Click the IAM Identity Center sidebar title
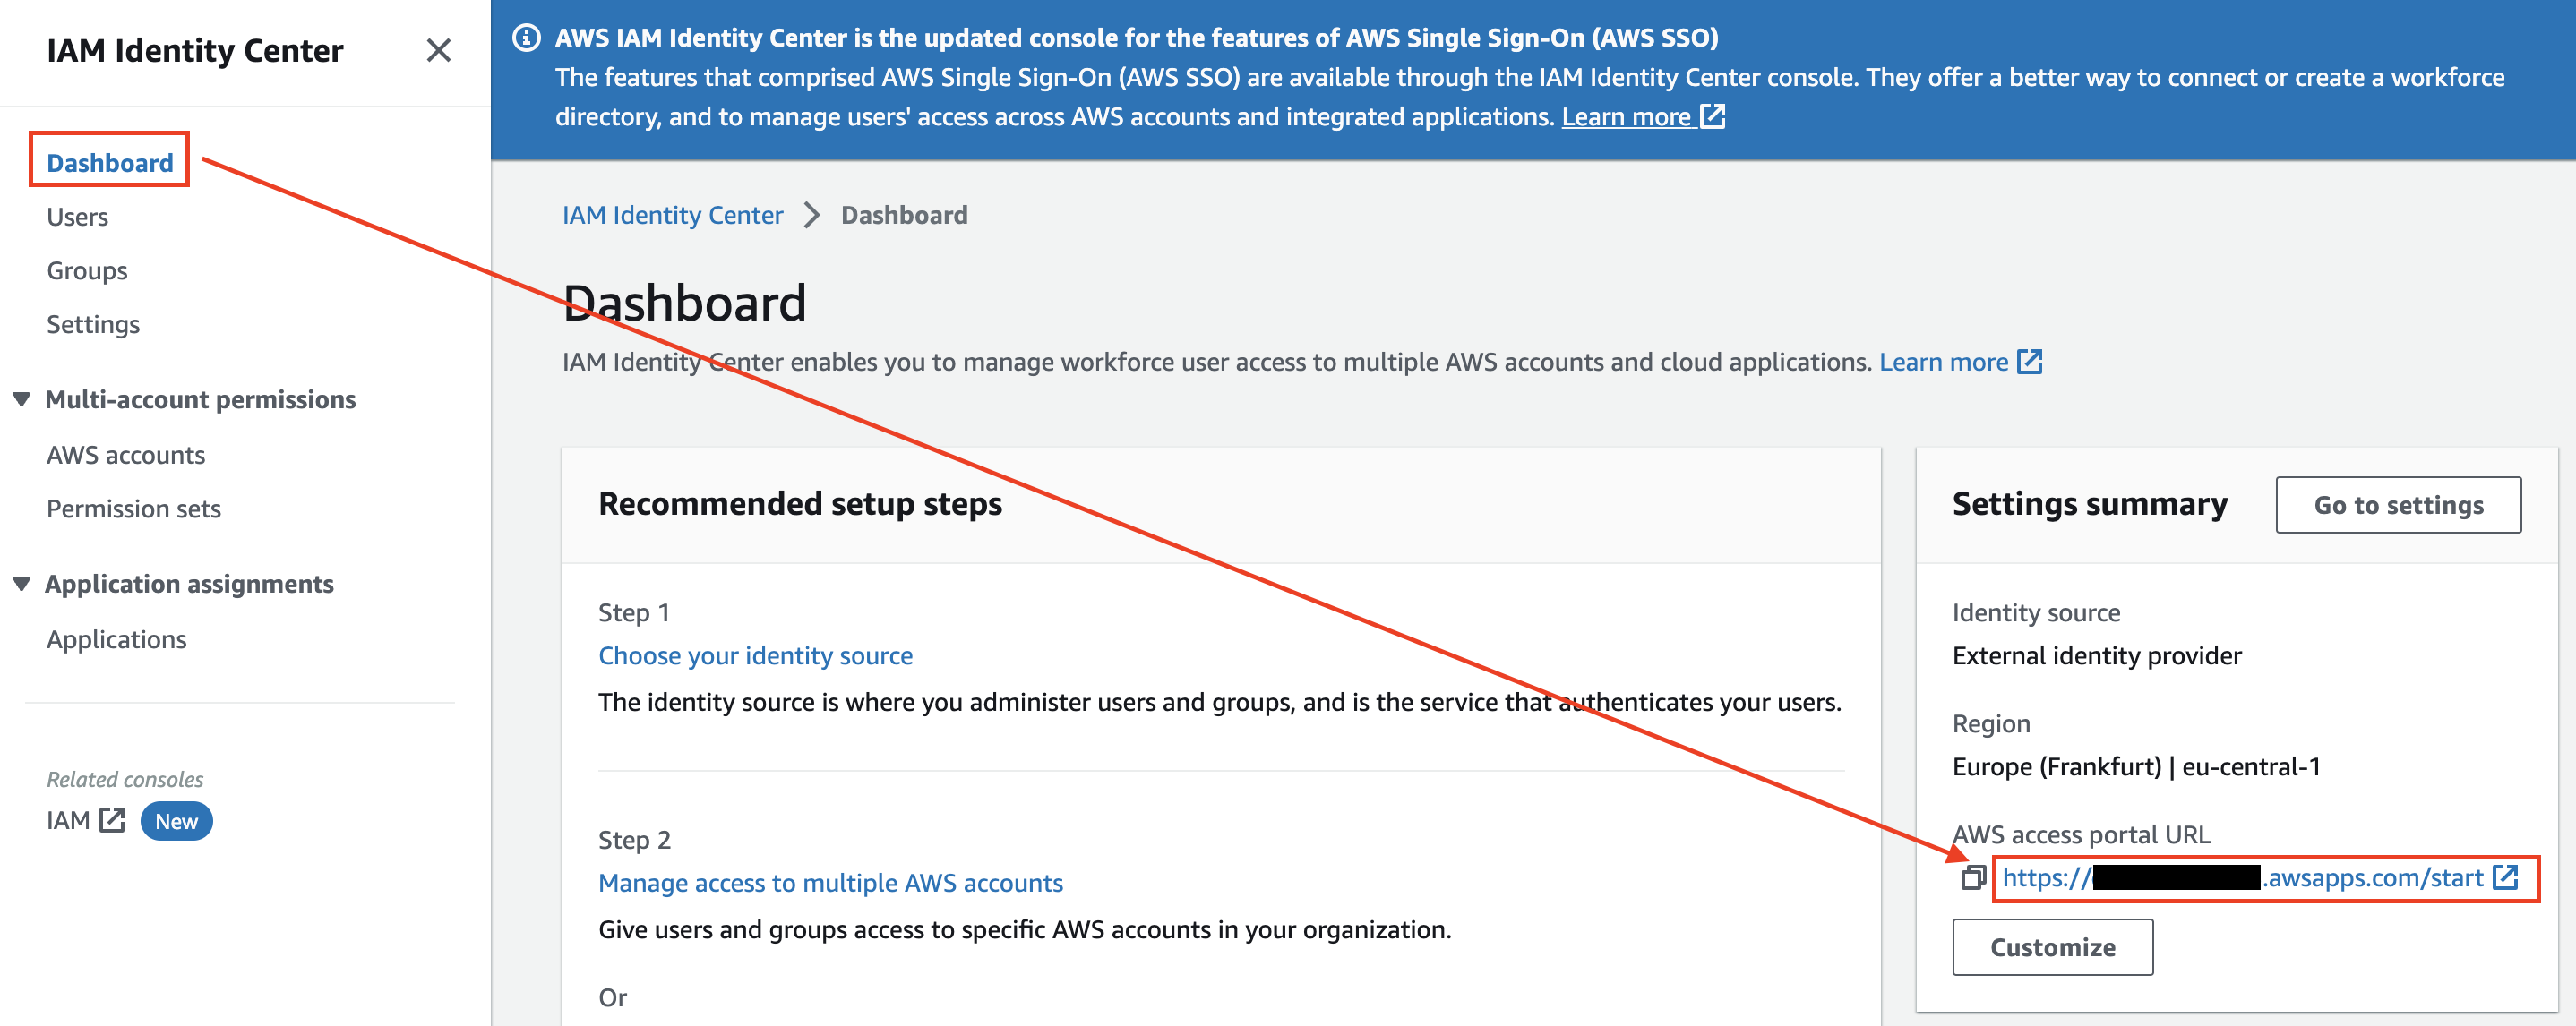This screenshot has width=2576, height=1026. [195, 50]
